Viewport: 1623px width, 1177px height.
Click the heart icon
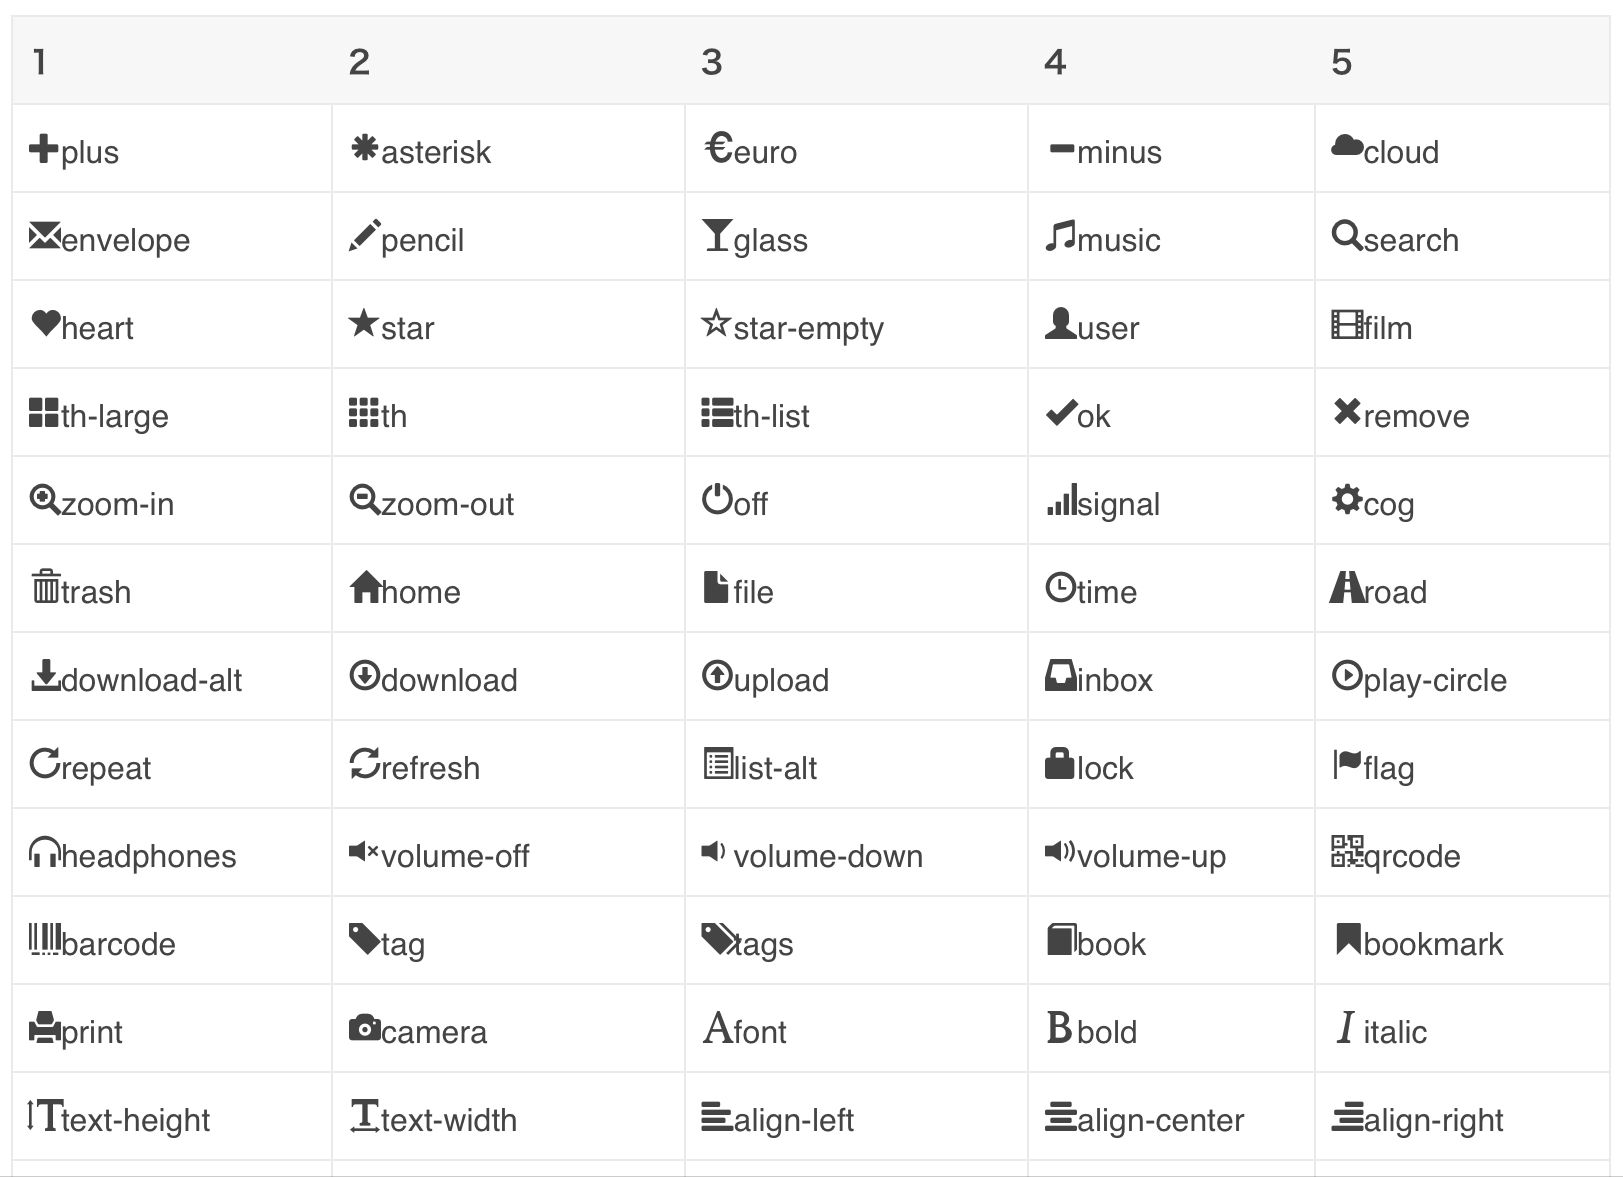click(45, 323)
